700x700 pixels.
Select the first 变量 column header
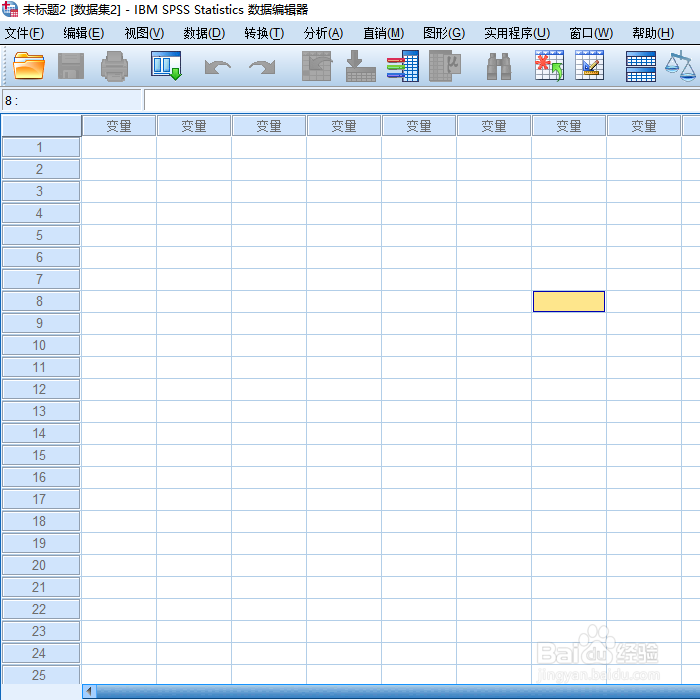pos(119,126)
